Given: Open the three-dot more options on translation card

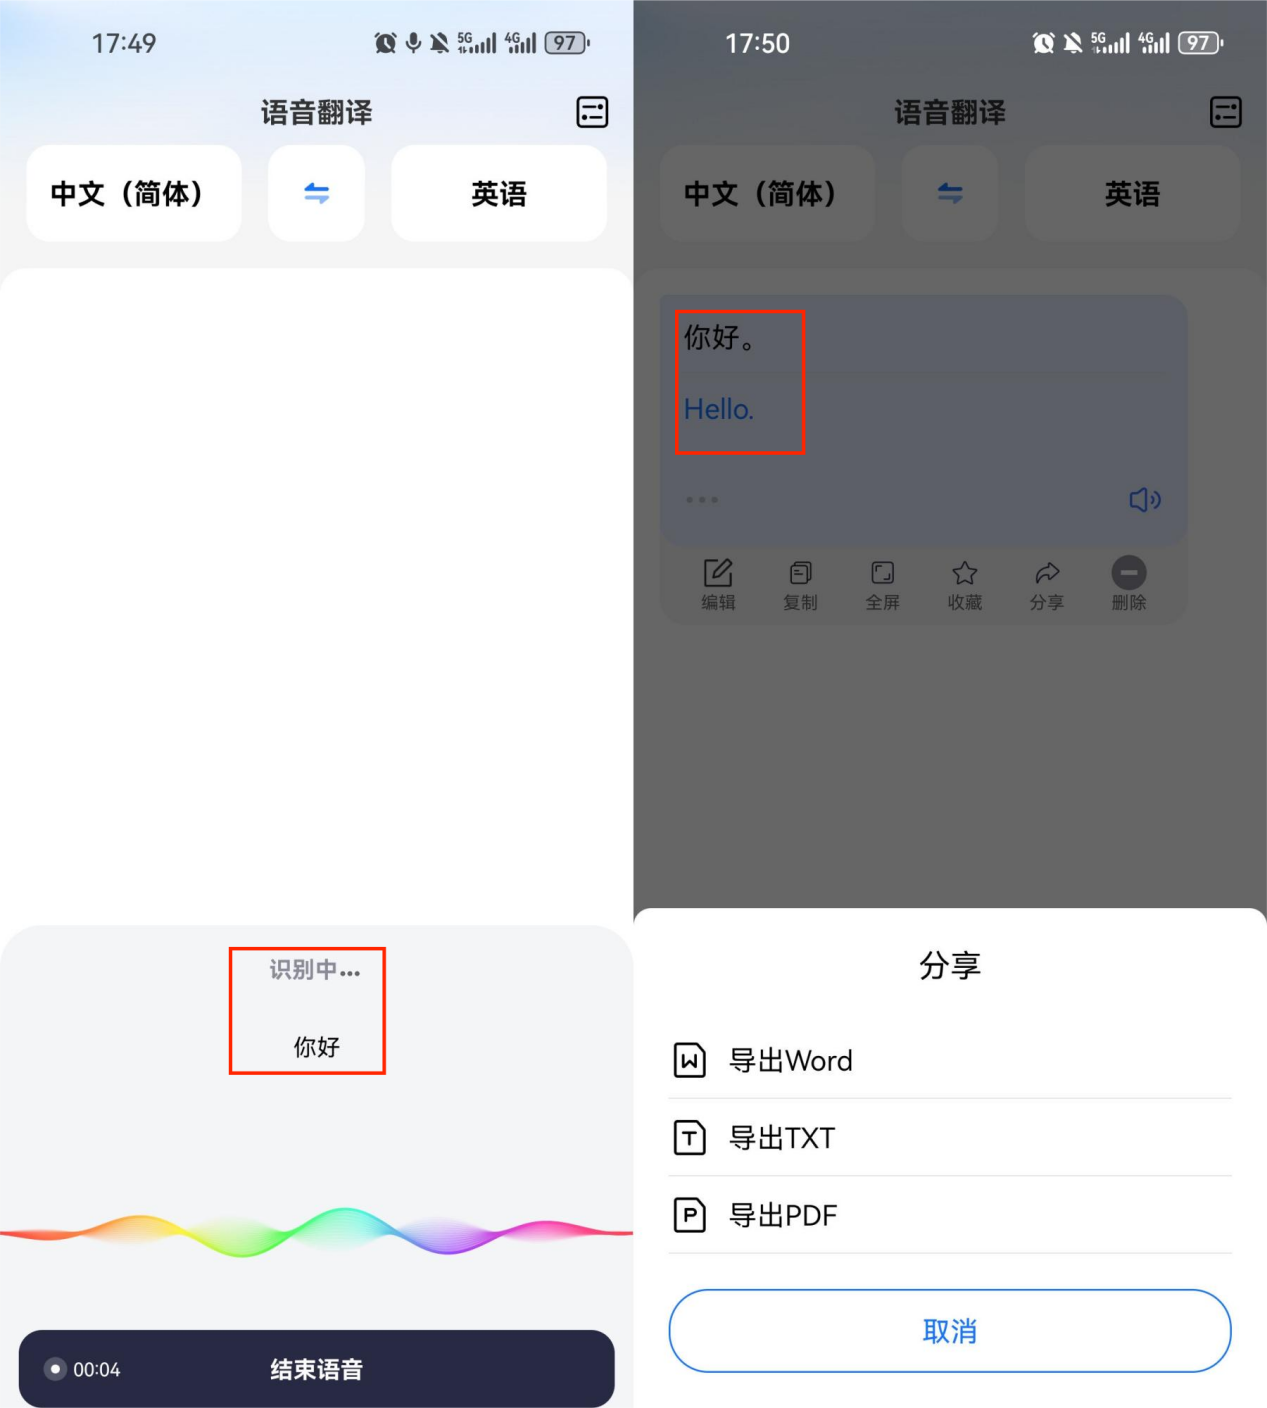Looking at the screenshot, I should 702,500.
